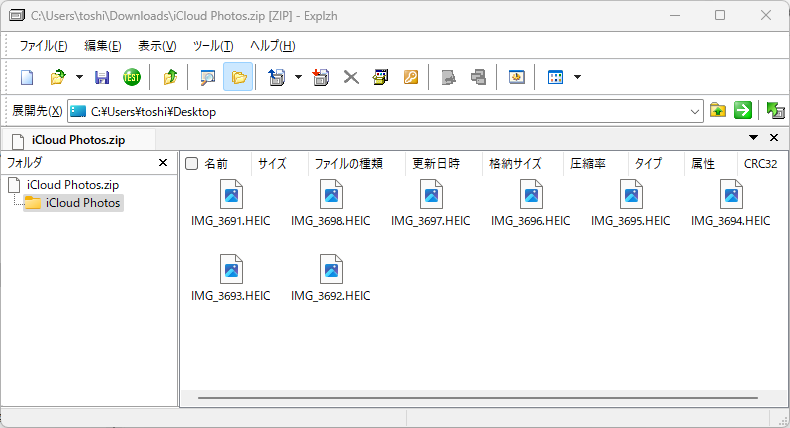790x428 pixels.
Task: Close the フォルダ pane
Action: (x=163, y=163)
